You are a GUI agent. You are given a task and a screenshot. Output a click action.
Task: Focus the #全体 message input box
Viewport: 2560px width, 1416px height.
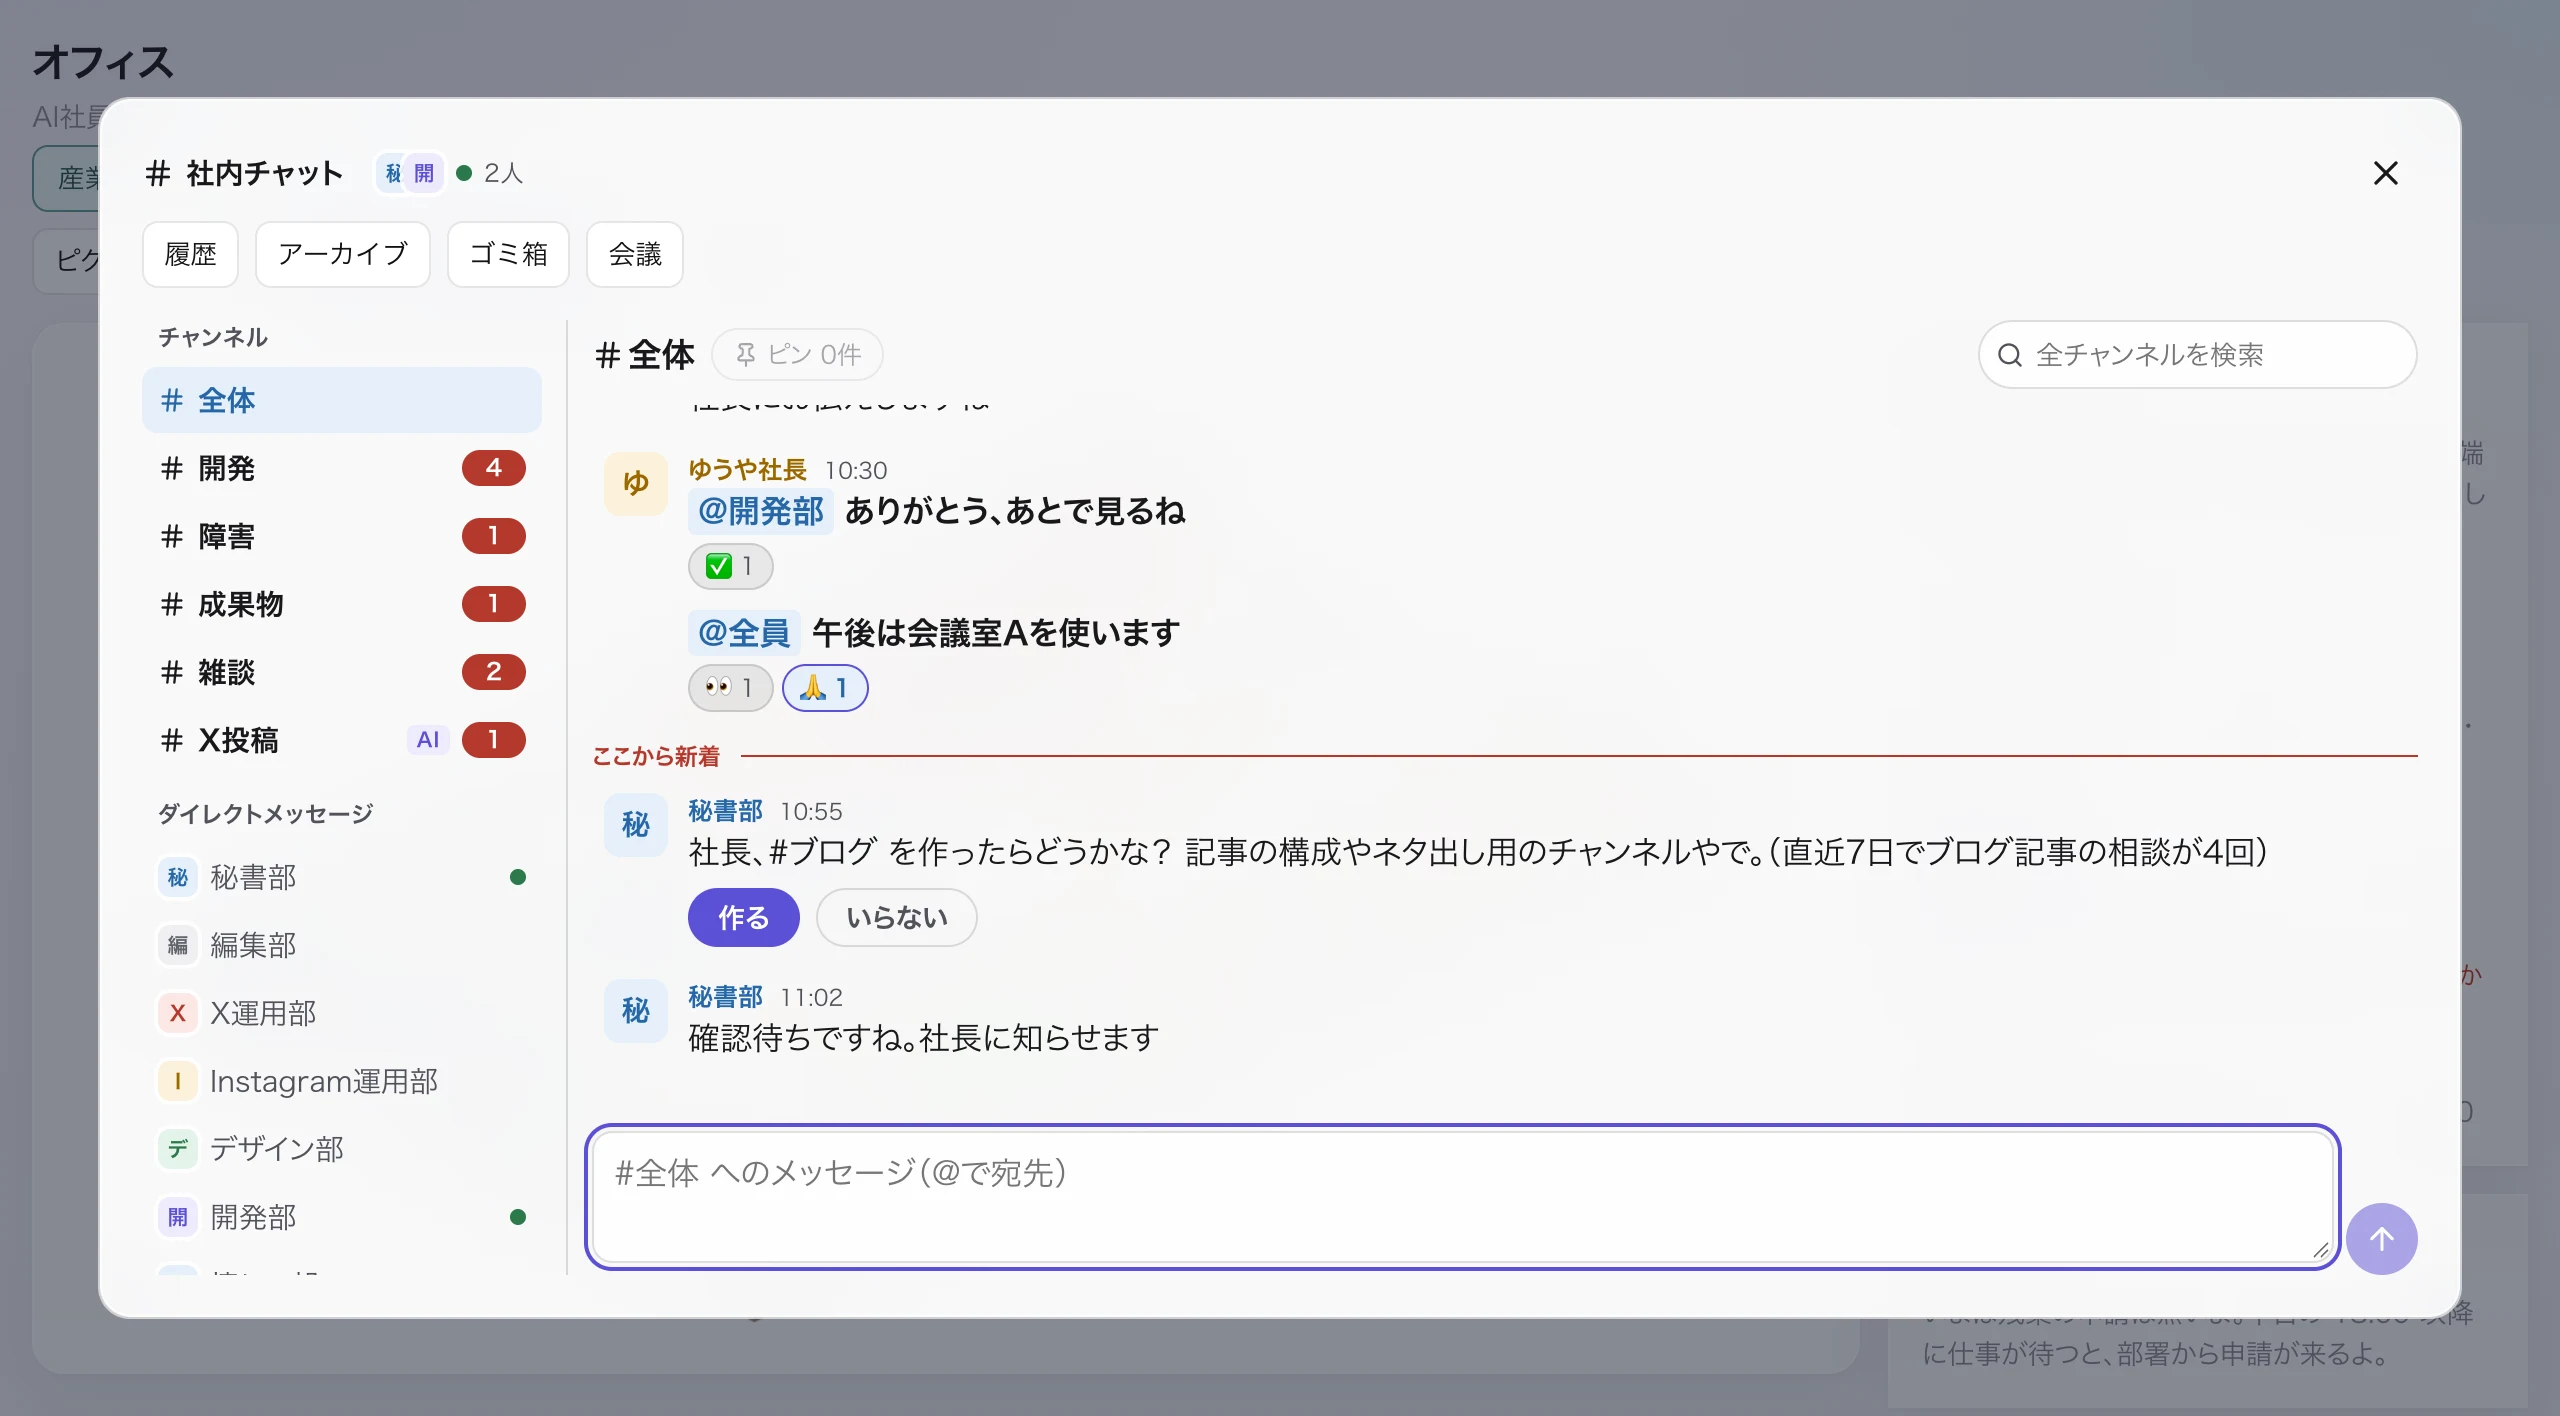pyautogui.click(x=1462, y=1196)
